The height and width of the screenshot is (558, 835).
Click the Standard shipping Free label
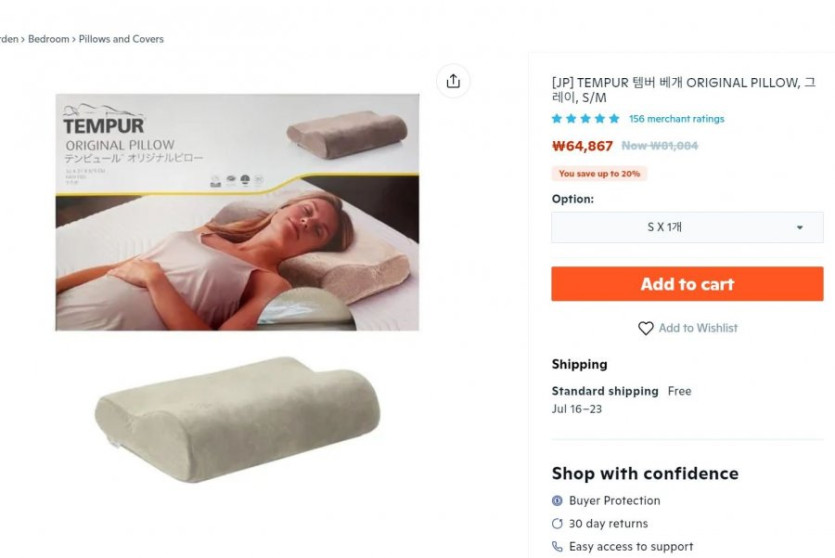pyautogui.click(x=621, y=391)
